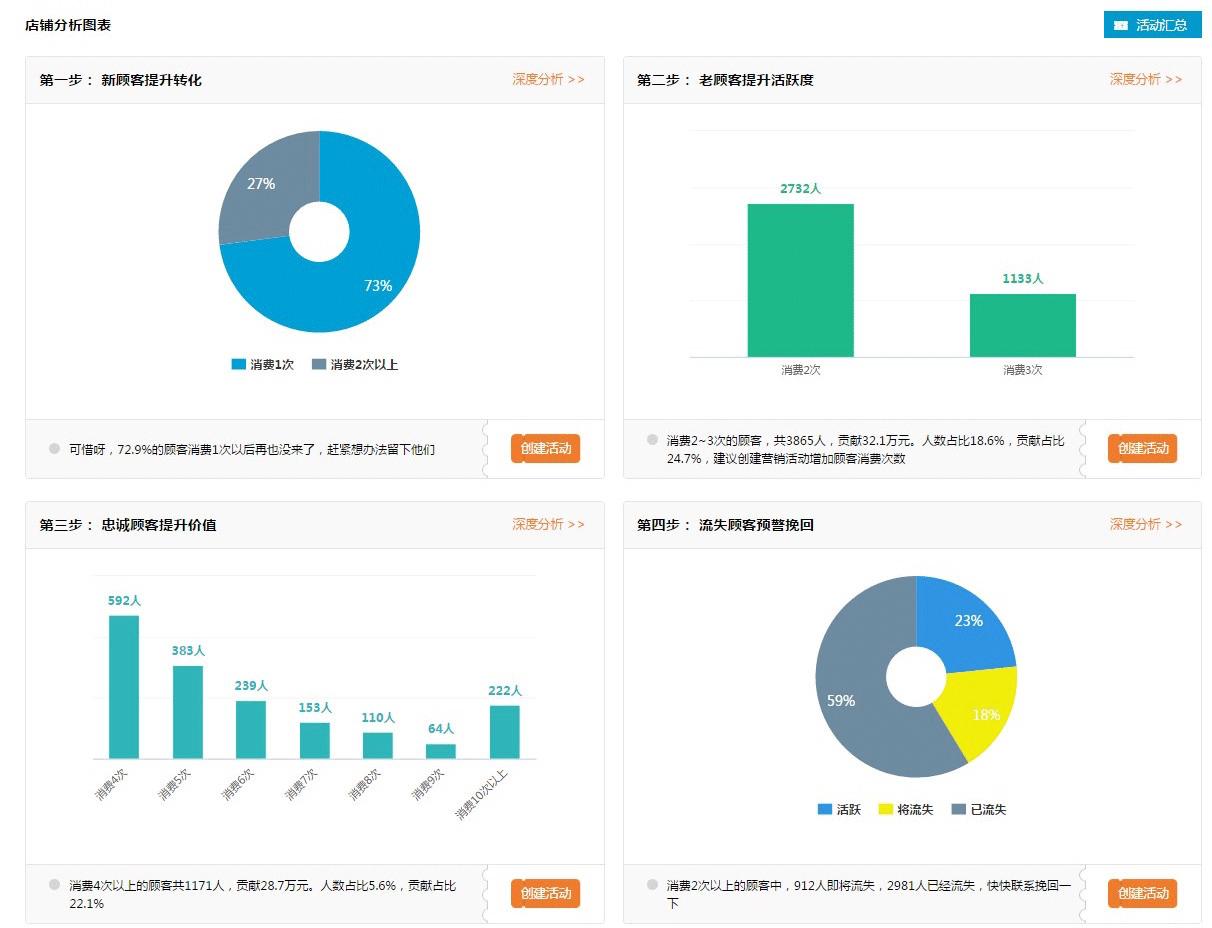Expand 深度分析 for 忠诚顾客提升价值
Viewport: 1212px width, 928px height.
547,524
